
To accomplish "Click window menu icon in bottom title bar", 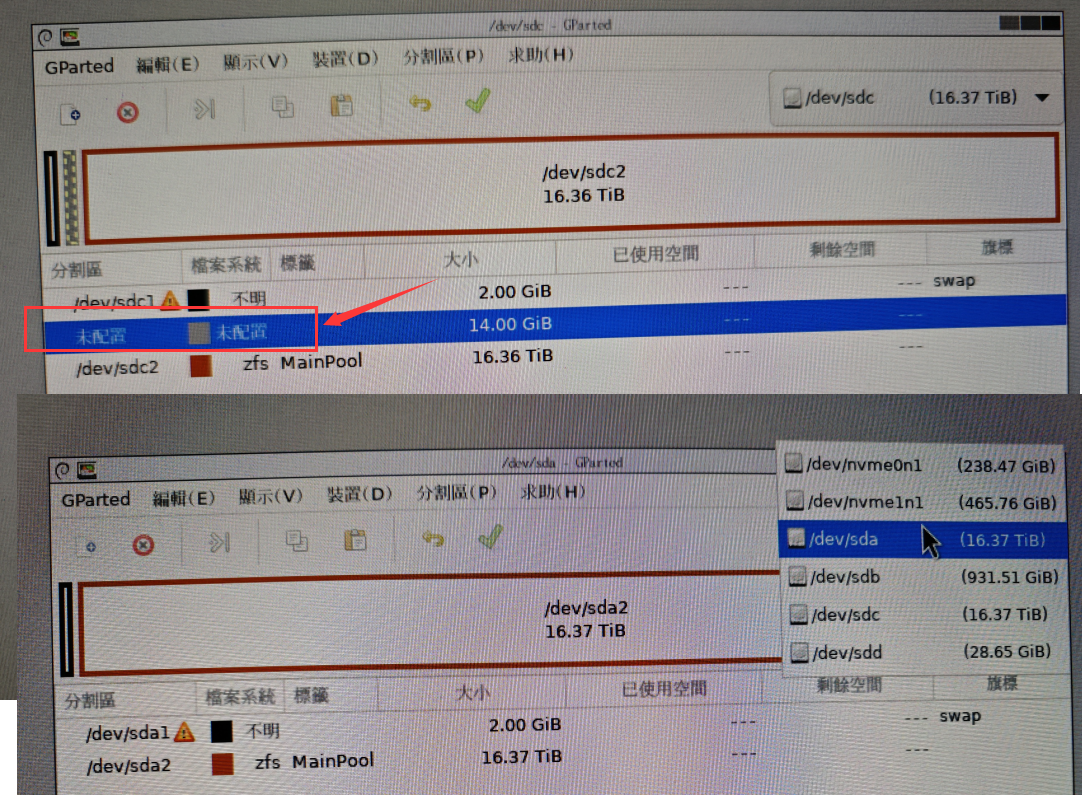I will pos(62,471).
